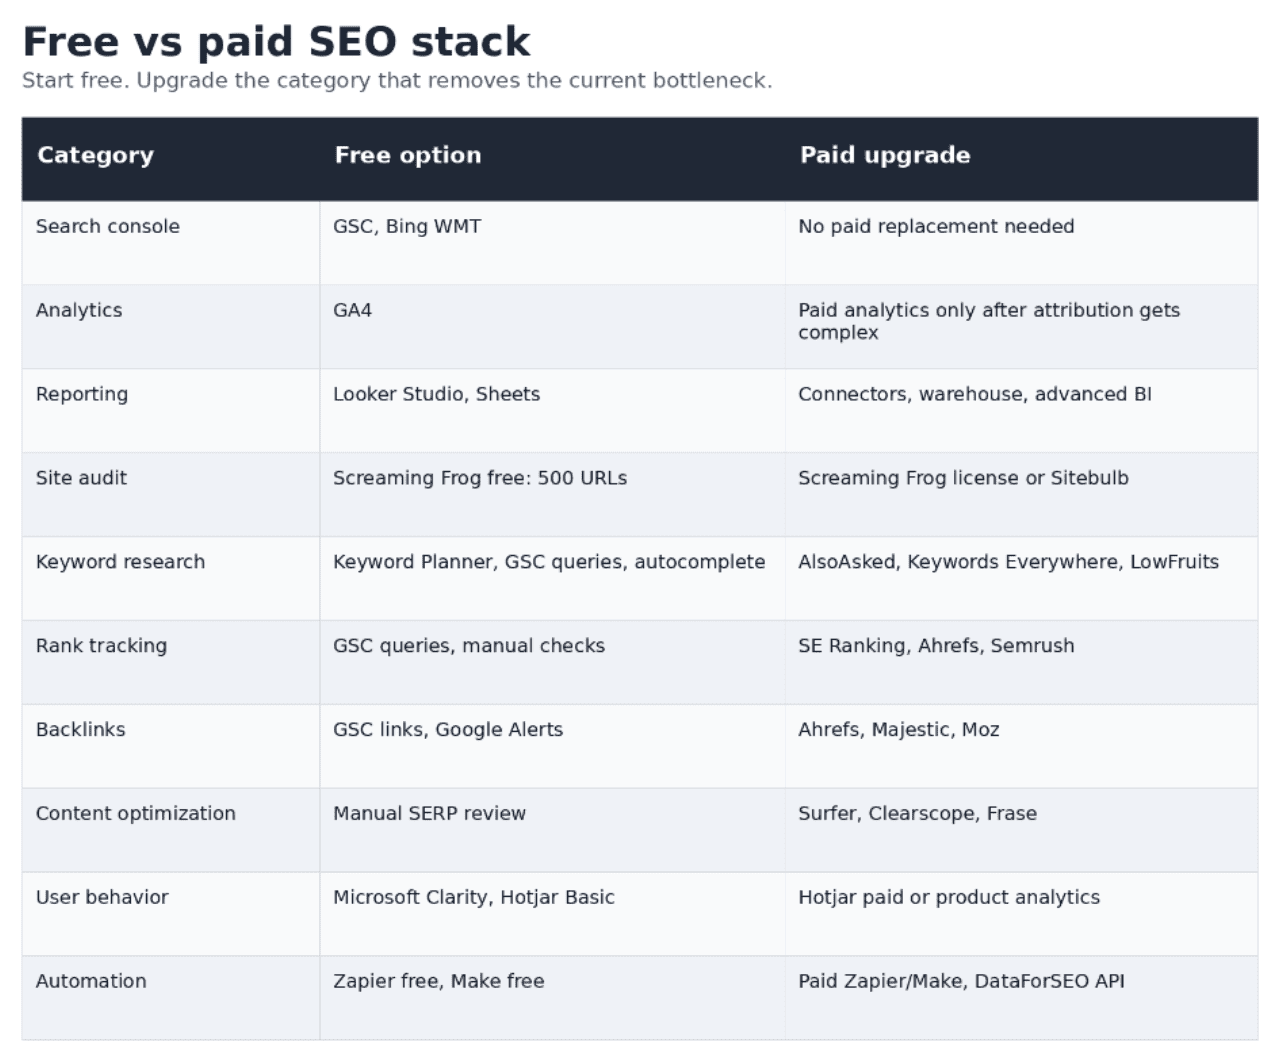Click 'Screaming Frog free: 500 URLs' cell

pos(553,495)
